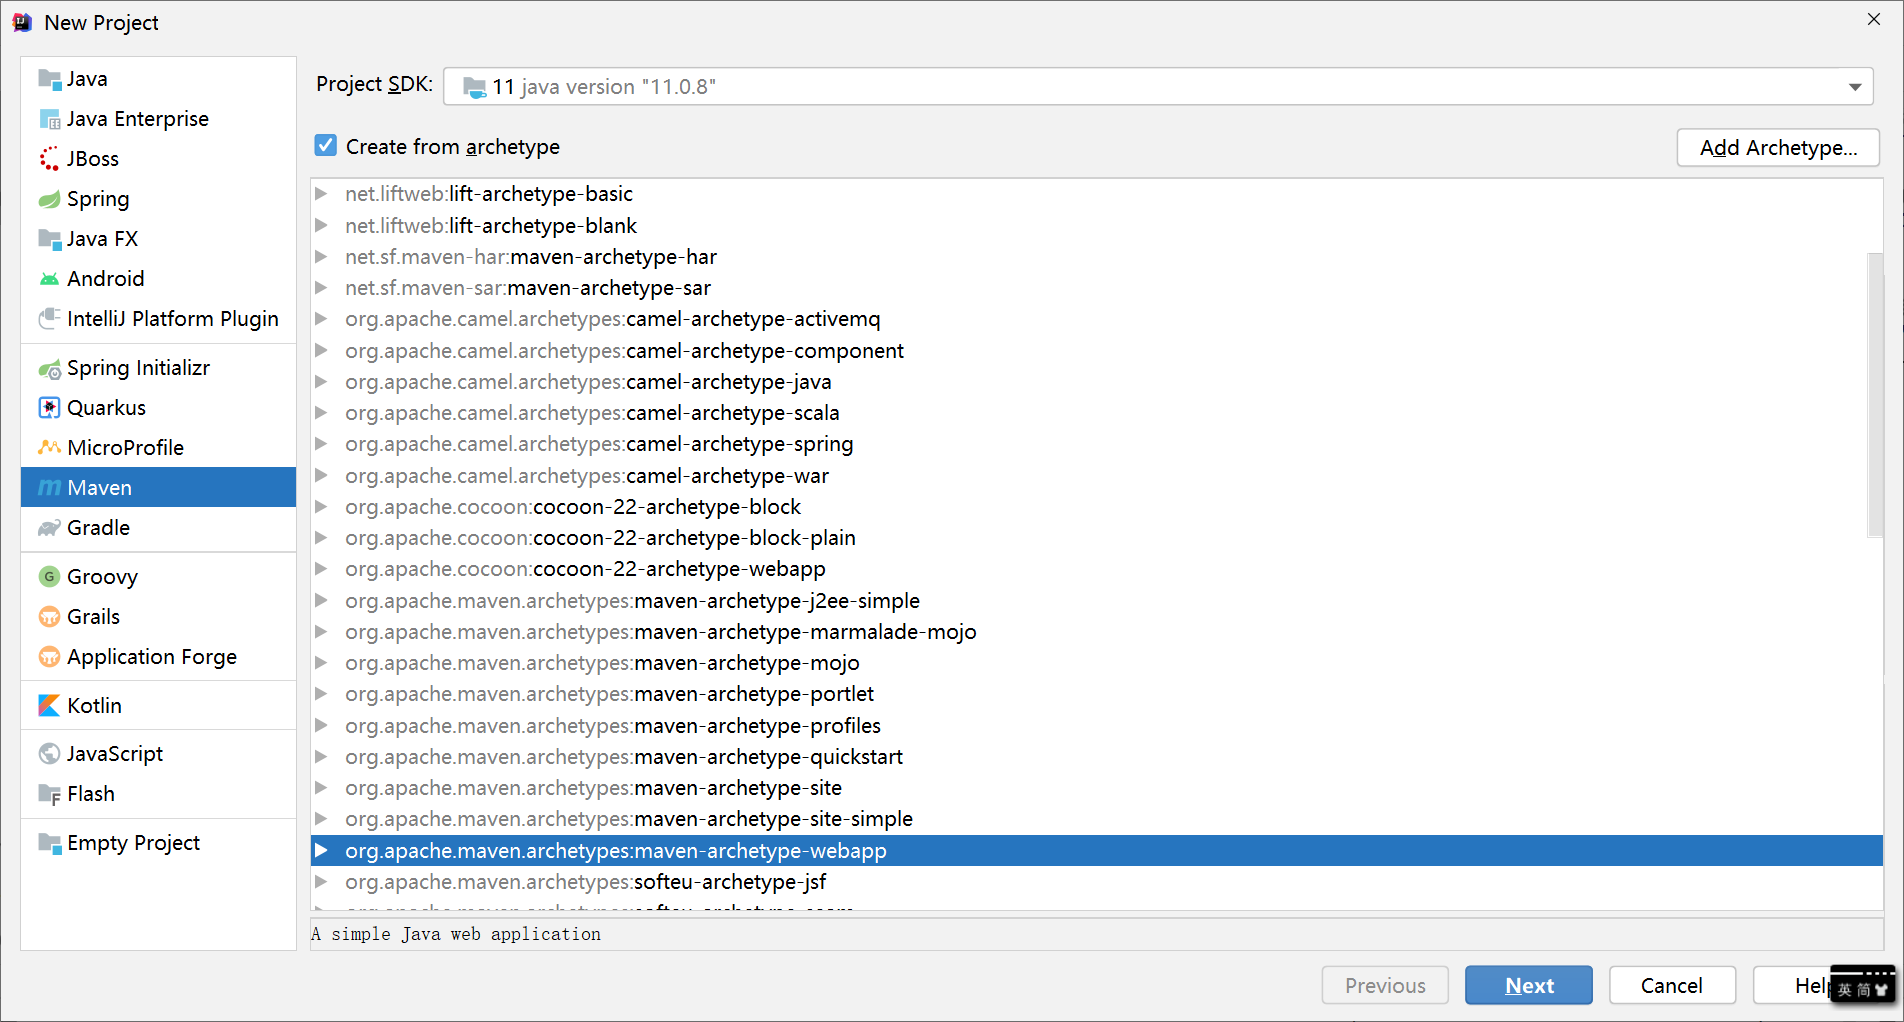Select cocoon-22-archetype-block-plain archetype

pos(1096,538)
